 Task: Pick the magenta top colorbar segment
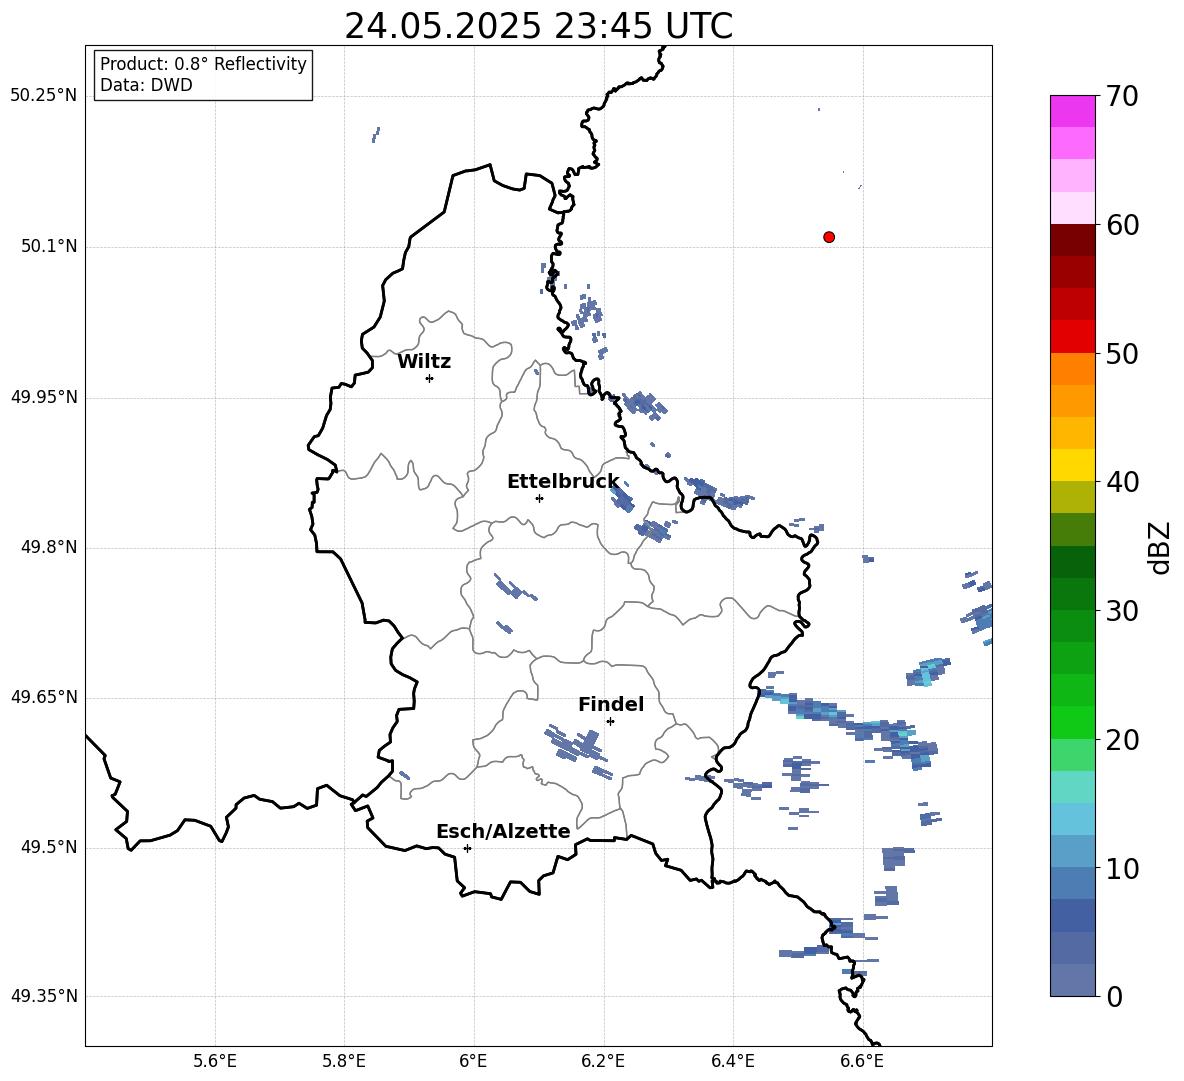pyautogui.click(x=1072, y=111)
